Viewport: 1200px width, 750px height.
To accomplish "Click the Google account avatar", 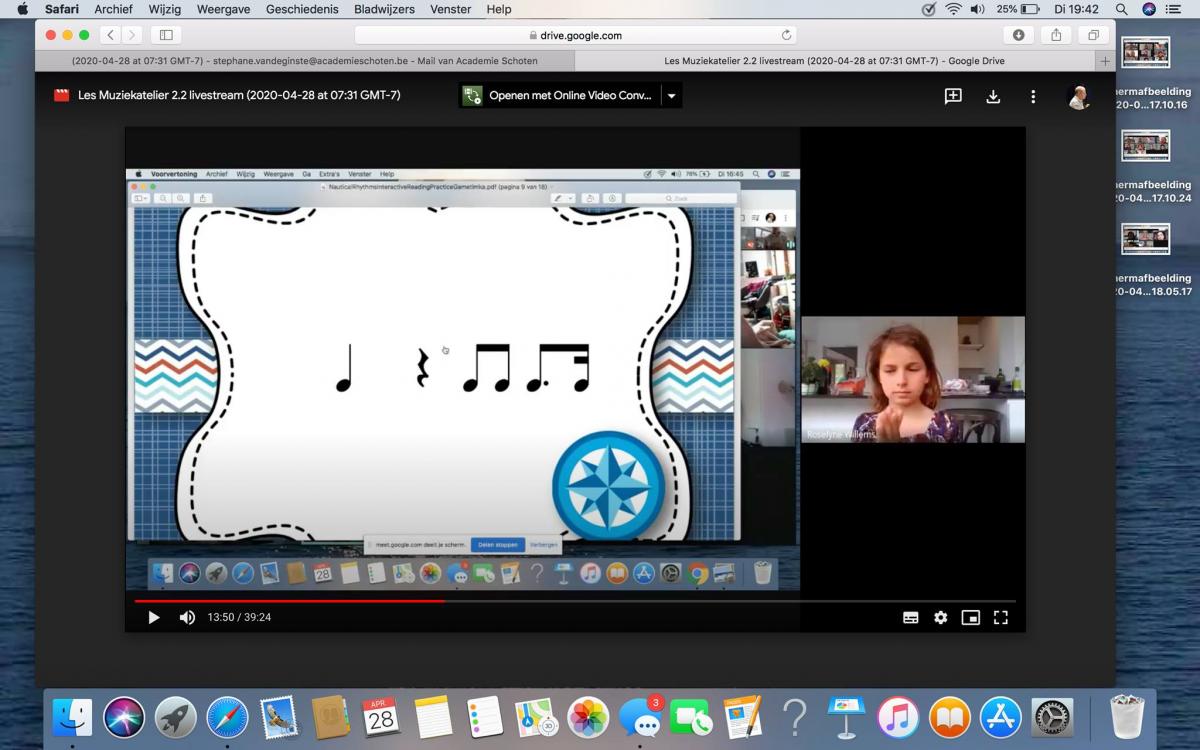I will coord(1078,96).
